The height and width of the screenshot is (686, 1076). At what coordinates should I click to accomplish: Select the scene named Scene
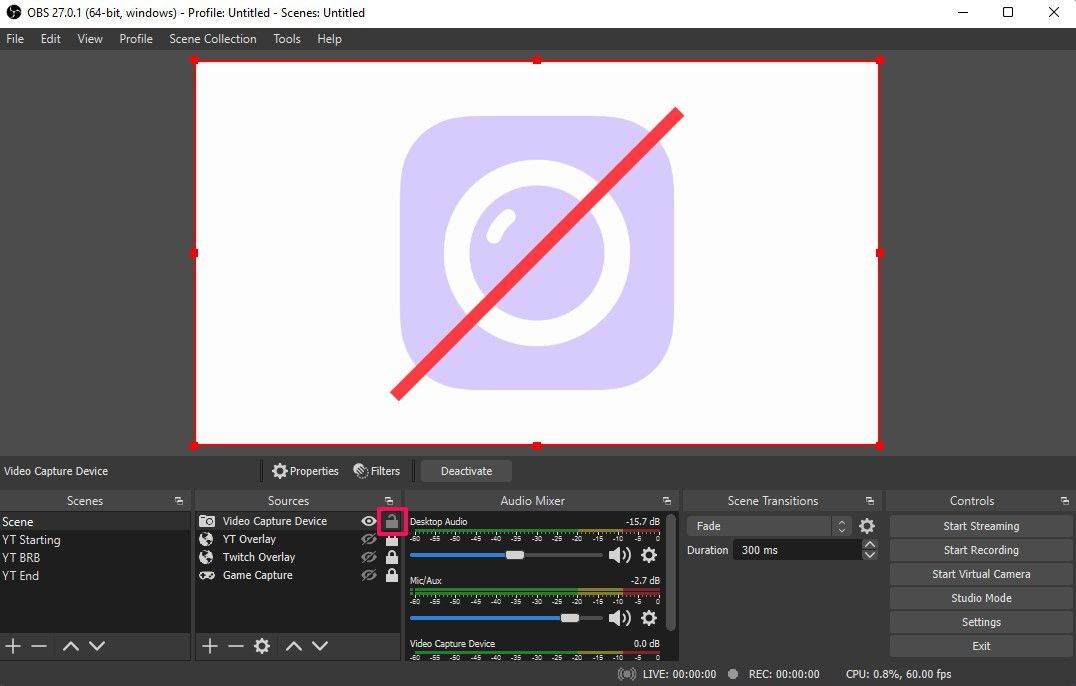click(x=95, y=522)
